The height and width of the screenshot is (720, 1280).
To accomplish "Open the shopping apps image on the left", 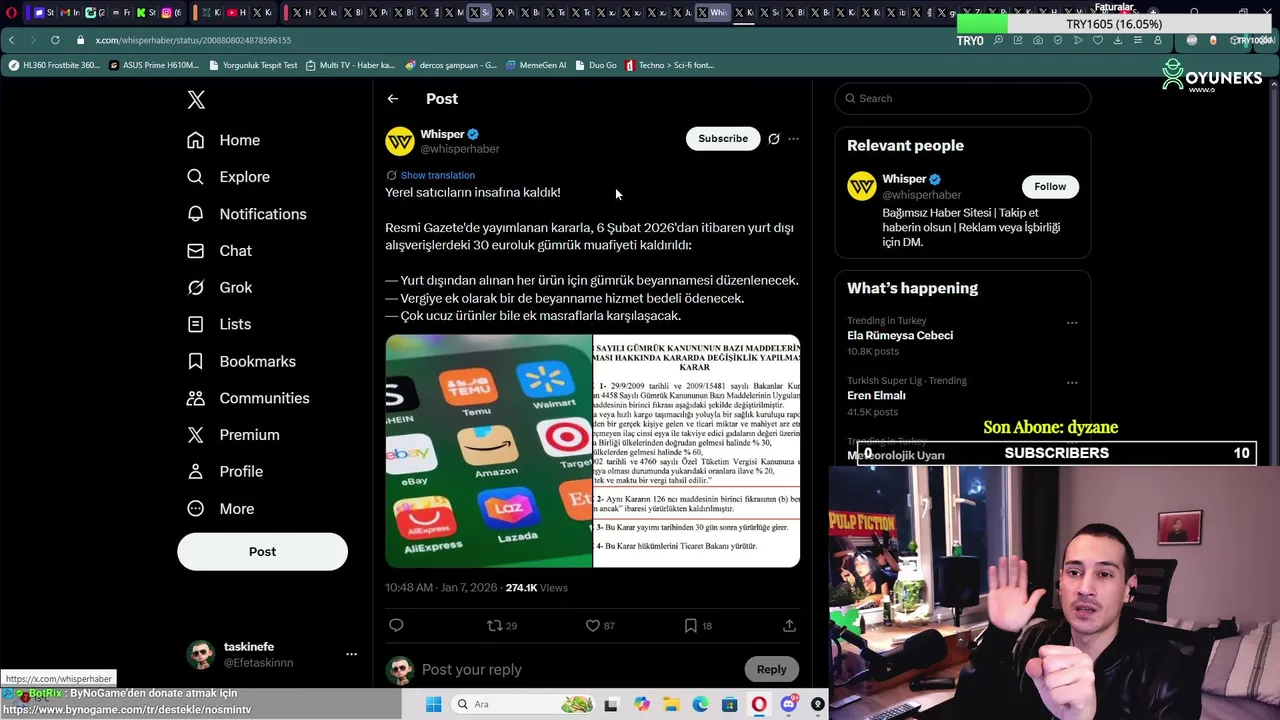I will coord(489,451).
